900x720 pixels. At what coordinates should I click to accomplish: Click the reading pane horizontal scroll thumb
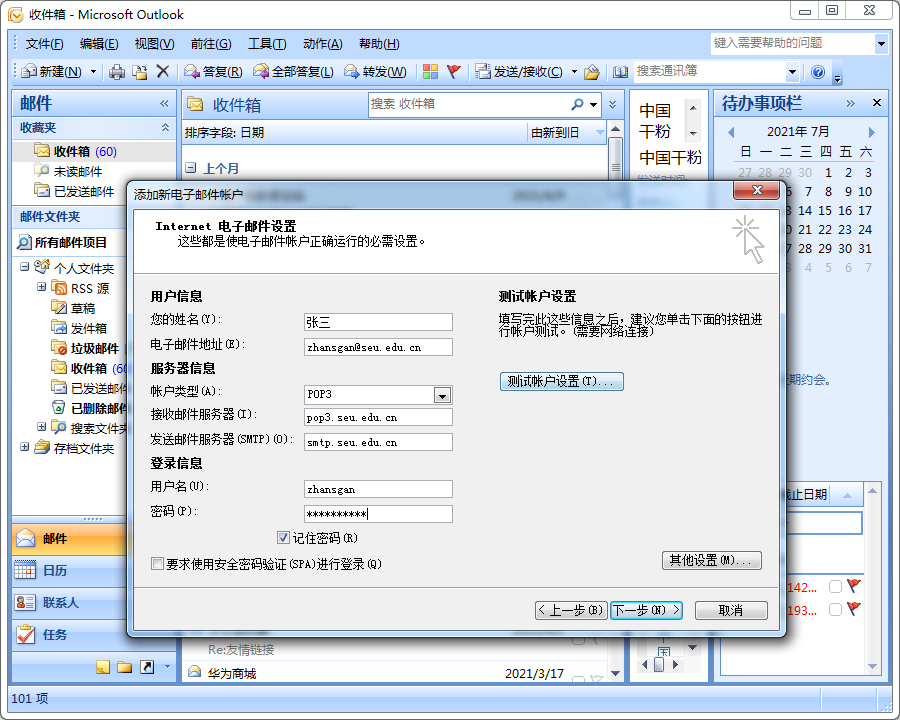coord(659,665)
